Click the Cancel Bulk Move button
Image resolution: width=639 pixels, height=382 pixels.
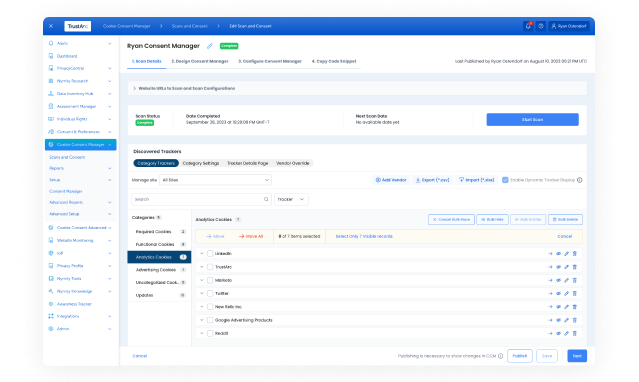tap(451, 219)
